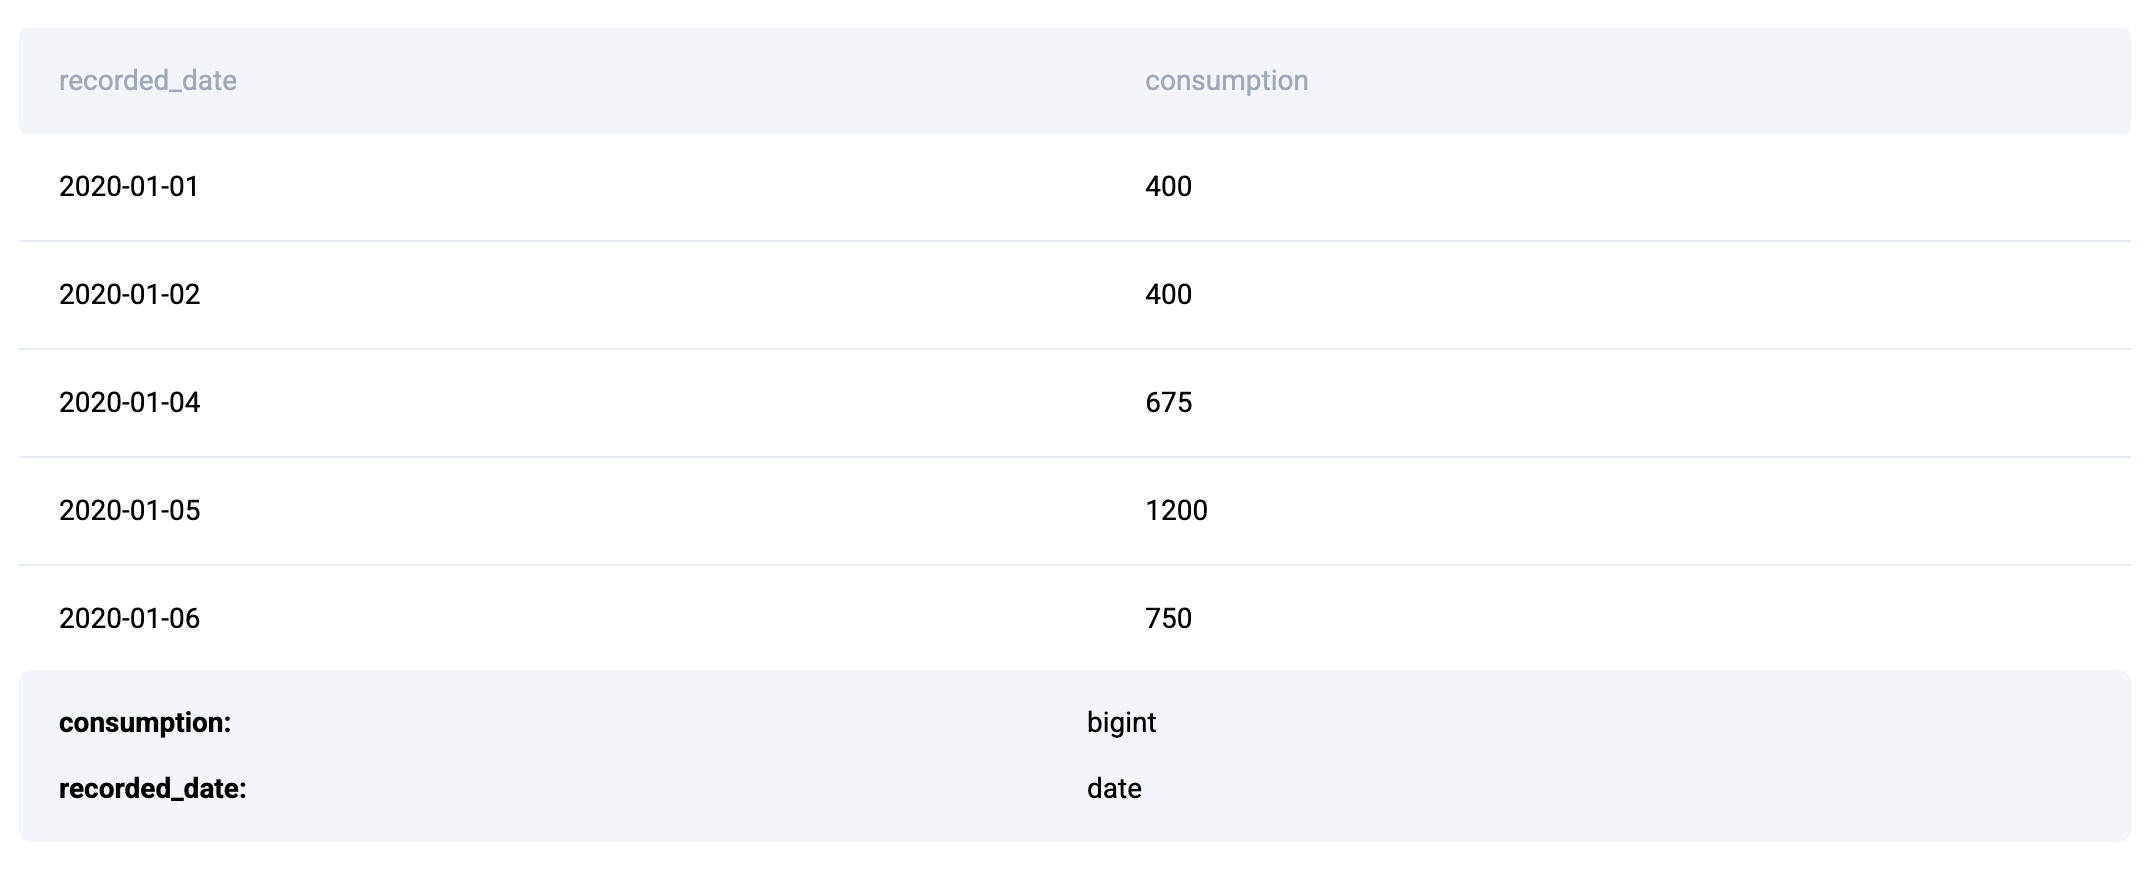Viewport: 2145px width, 877px height.
Task: Click the bold consumption: schema label
Action: 145,723
